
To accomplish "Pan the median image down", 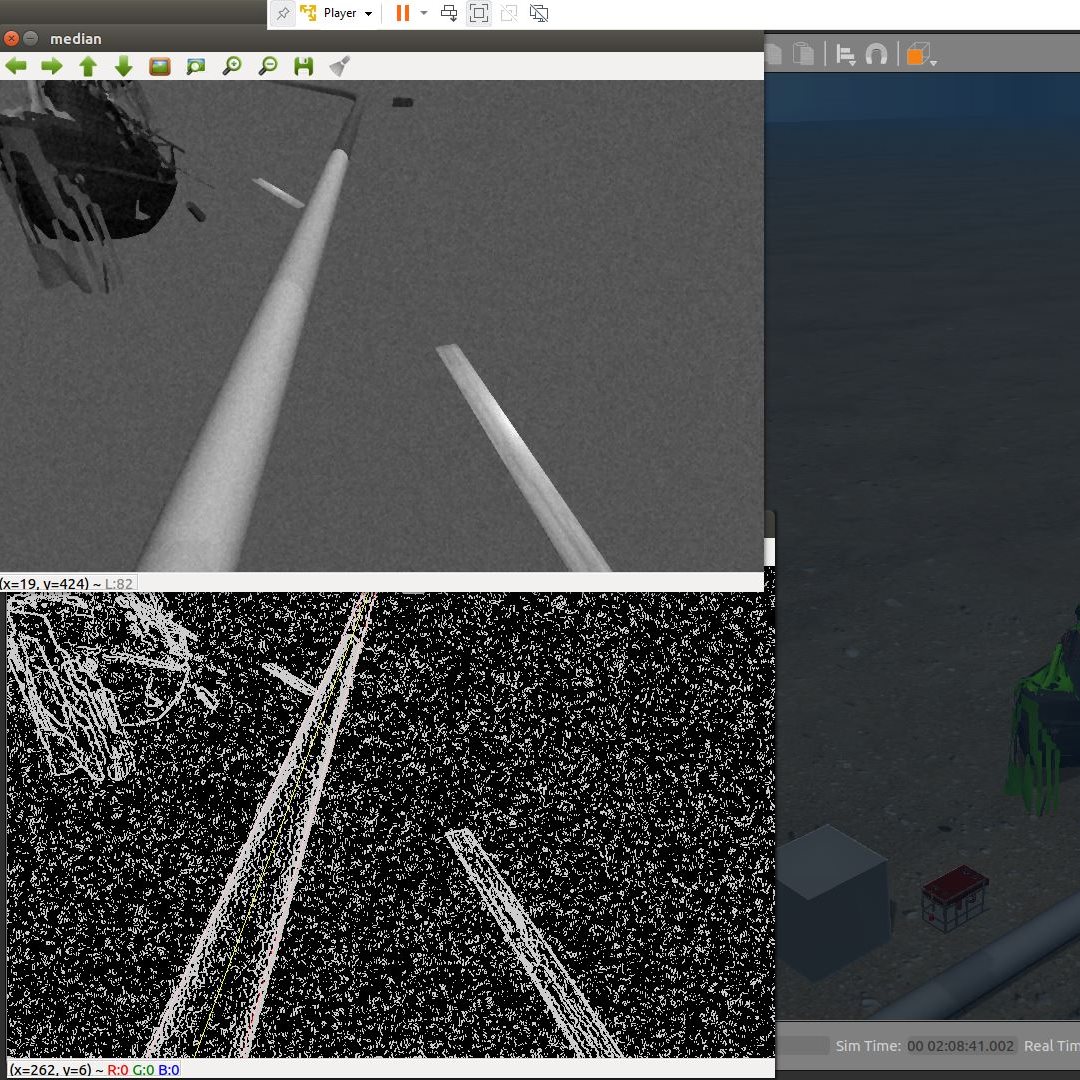I will point(123,66).
